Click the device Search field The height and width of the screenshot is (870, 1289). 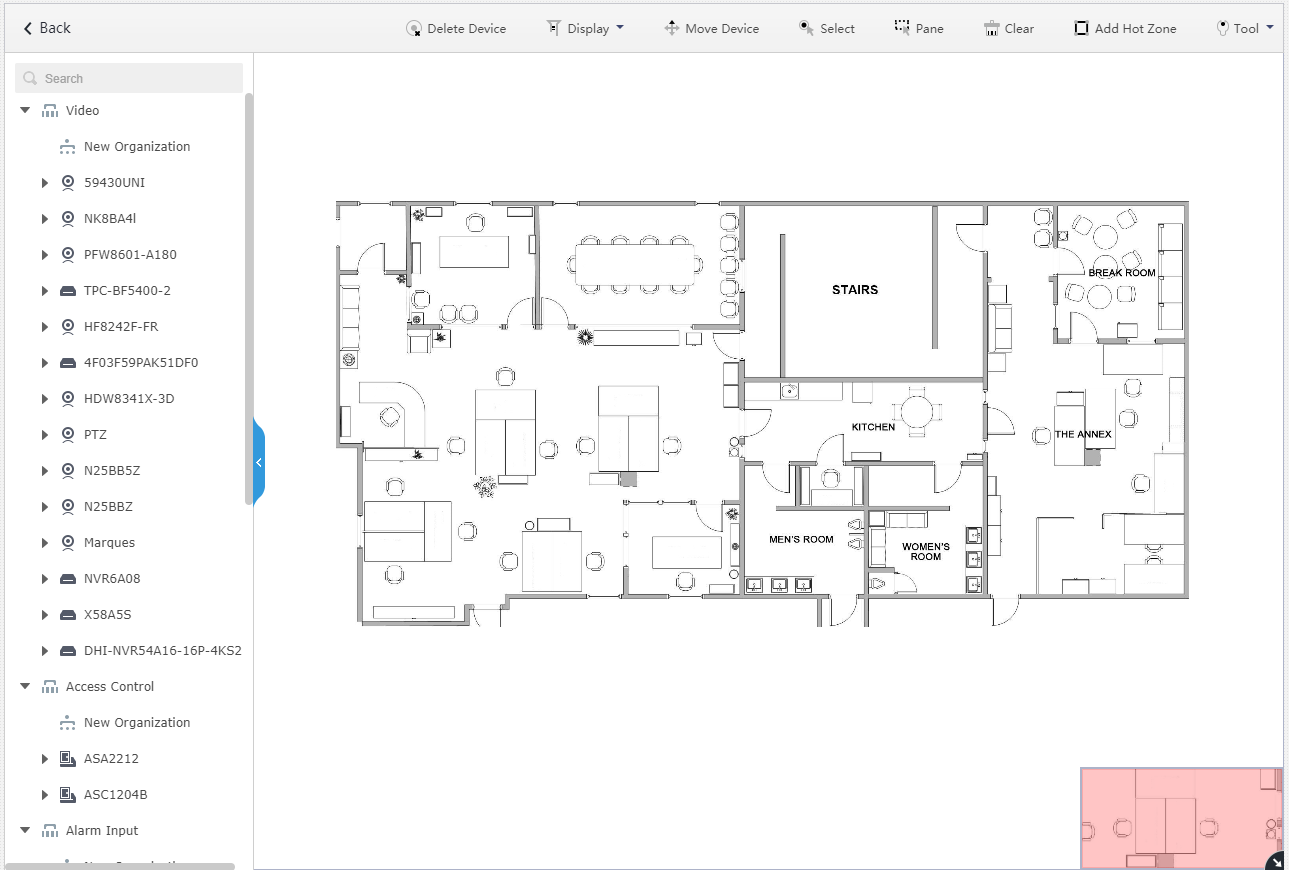(129, 78)
